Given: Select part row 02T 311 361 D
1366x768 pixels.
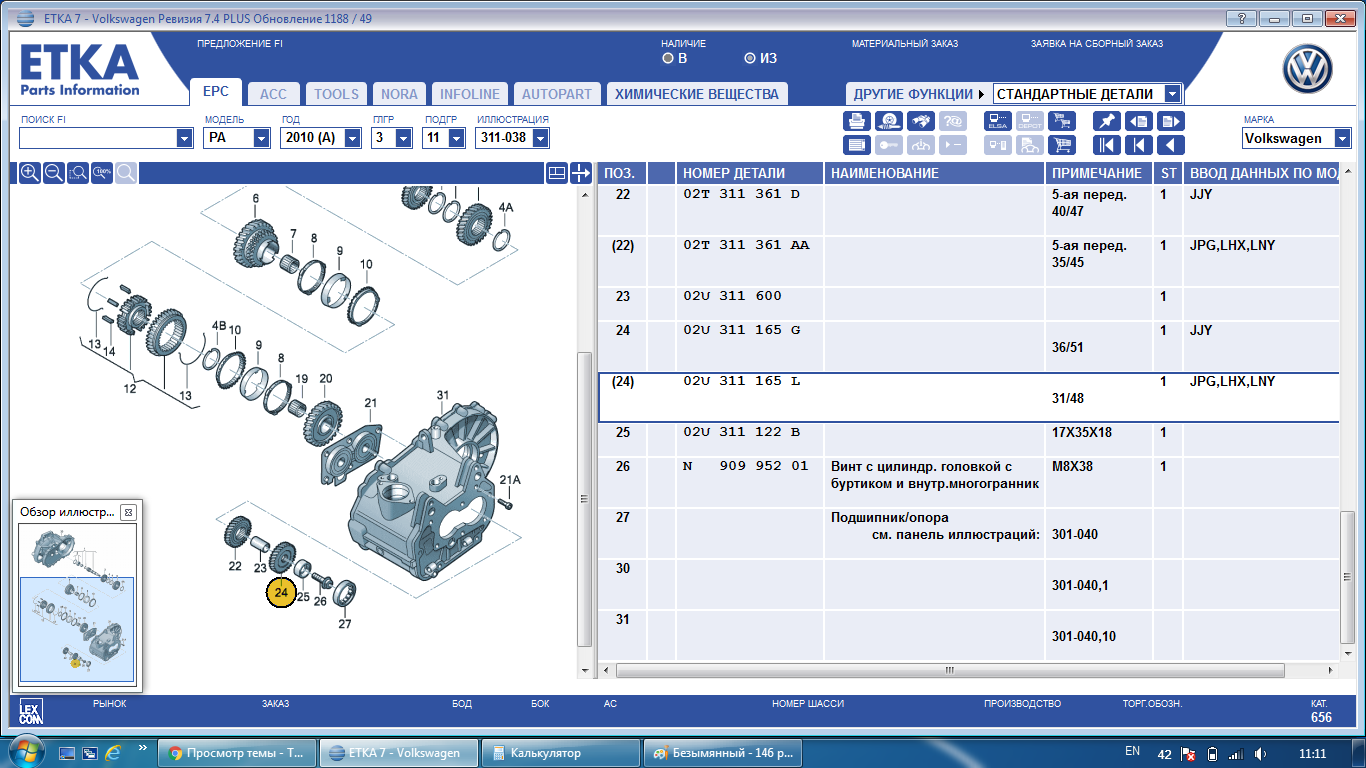Looking at the screenshot, I should pyautogui.click(x=969, y=210).
